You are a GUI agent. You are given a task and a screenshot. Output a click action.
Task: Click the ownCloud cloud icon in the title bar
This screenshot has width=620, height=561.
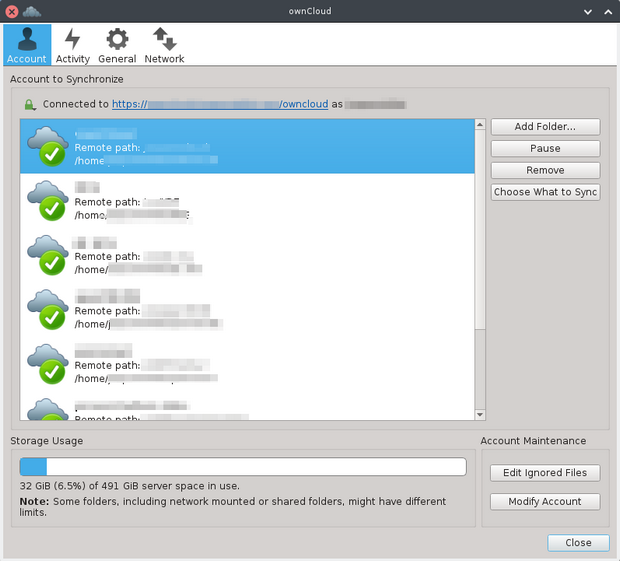32,11
